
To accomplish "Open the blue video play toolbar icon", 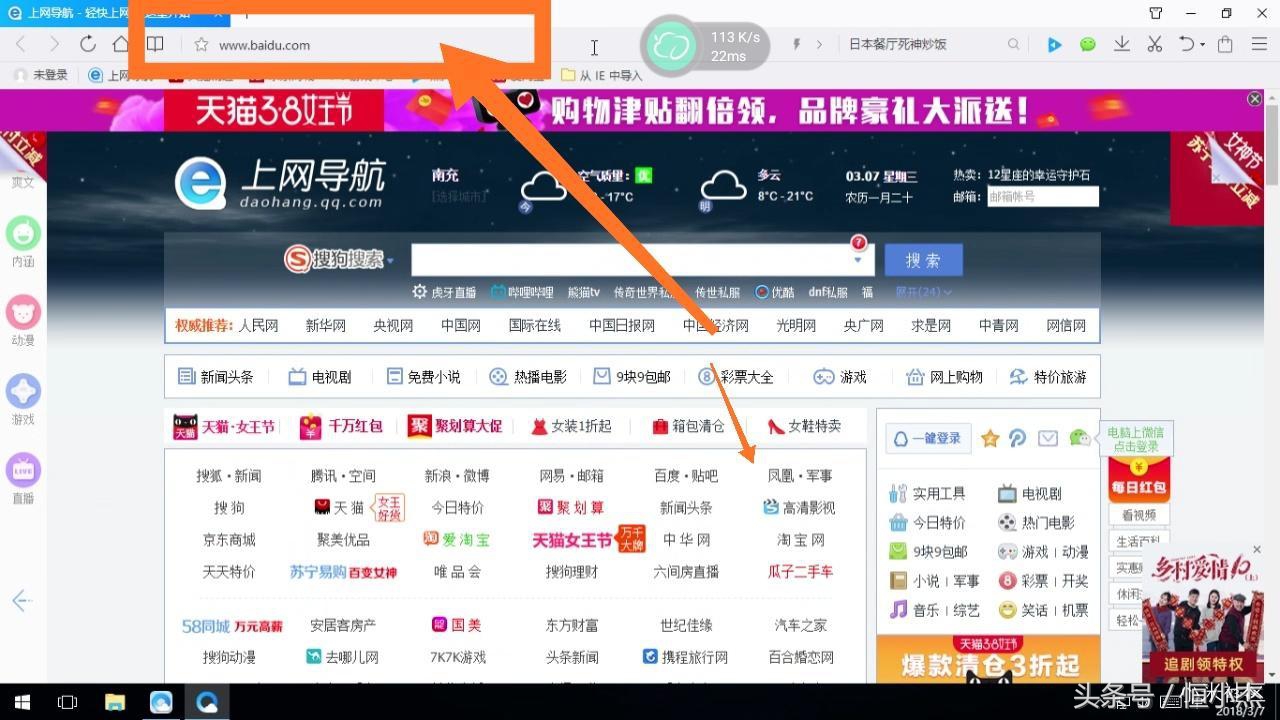I will click(x=1054, y=44).
